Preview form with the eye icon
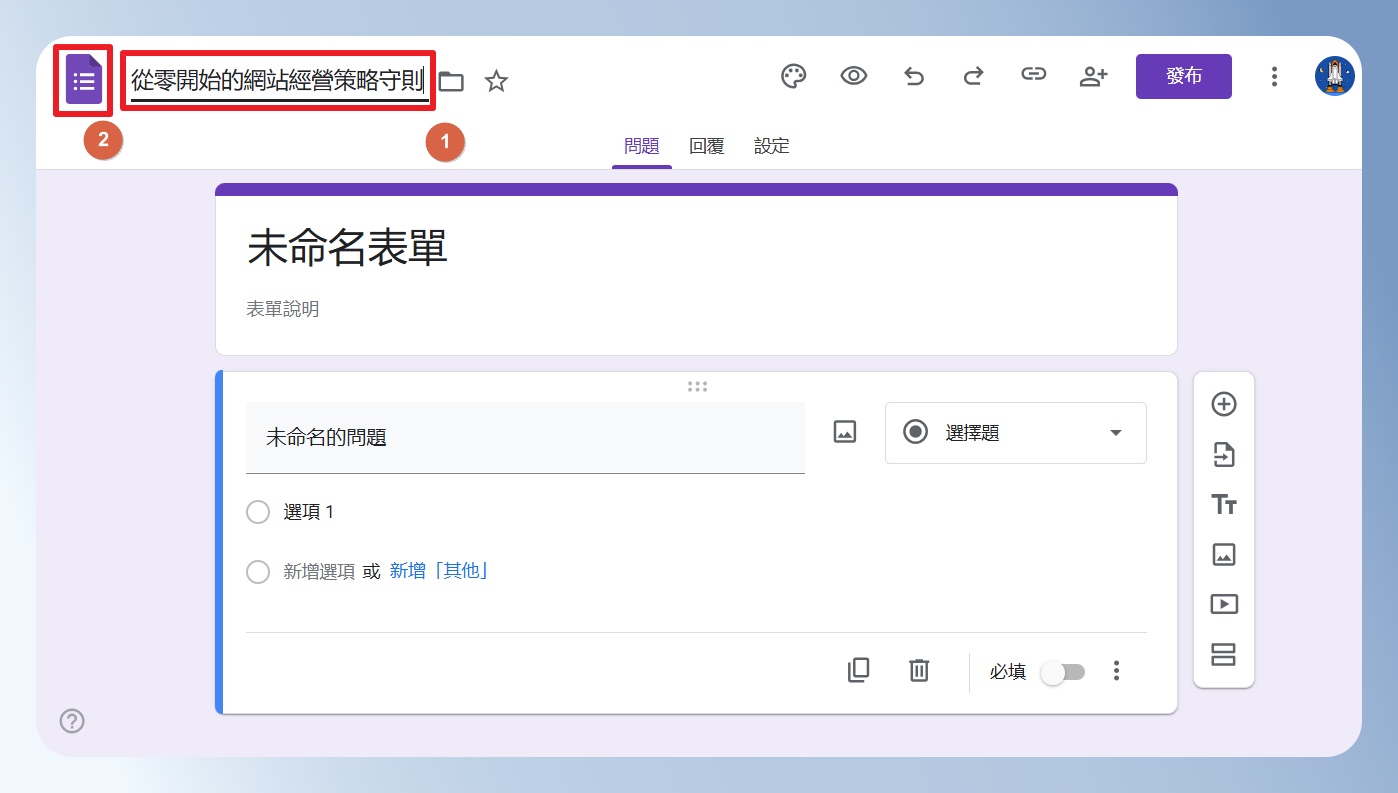This screenshot has height=793, width=1398. 853,76
